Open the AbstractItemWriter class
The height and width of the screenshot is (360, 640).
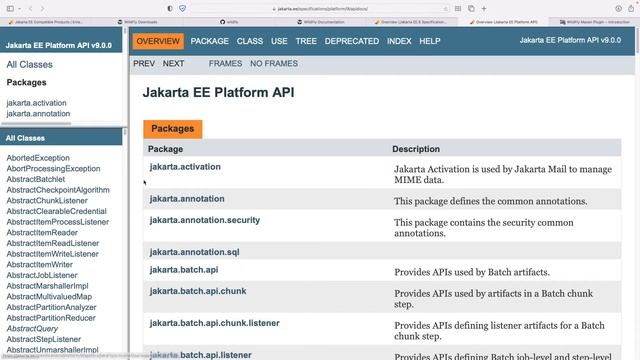click(40, 264)
